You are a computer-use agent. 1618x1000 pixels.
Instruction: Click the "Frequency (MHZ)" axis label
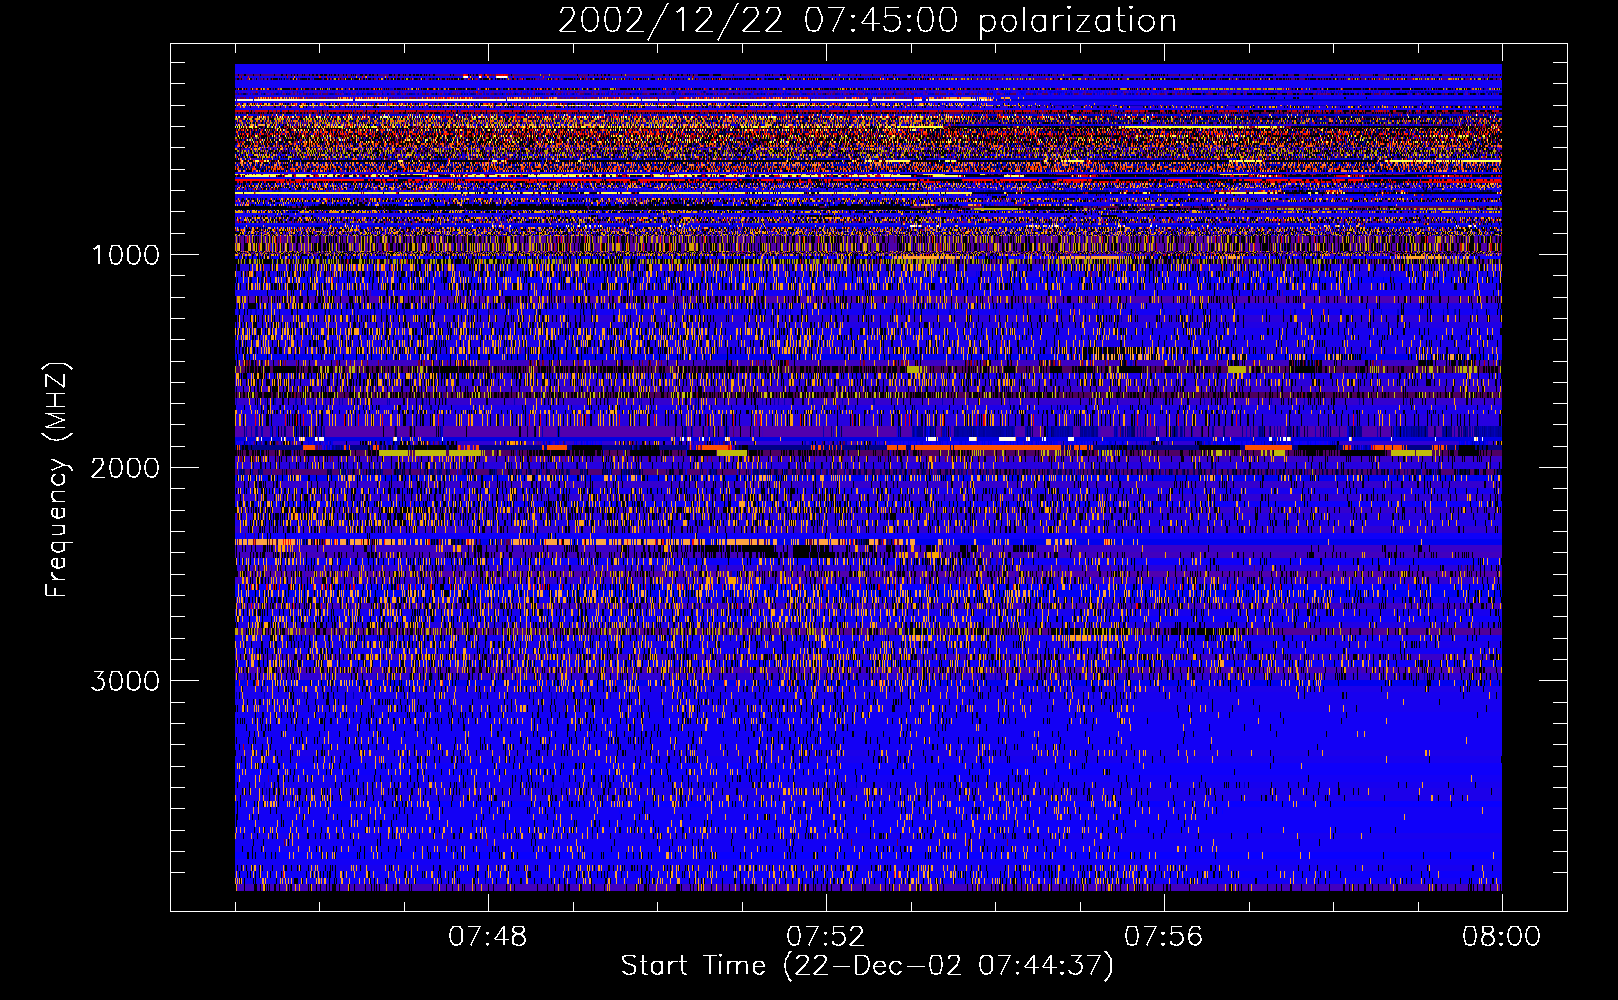(x=57, y=480)
